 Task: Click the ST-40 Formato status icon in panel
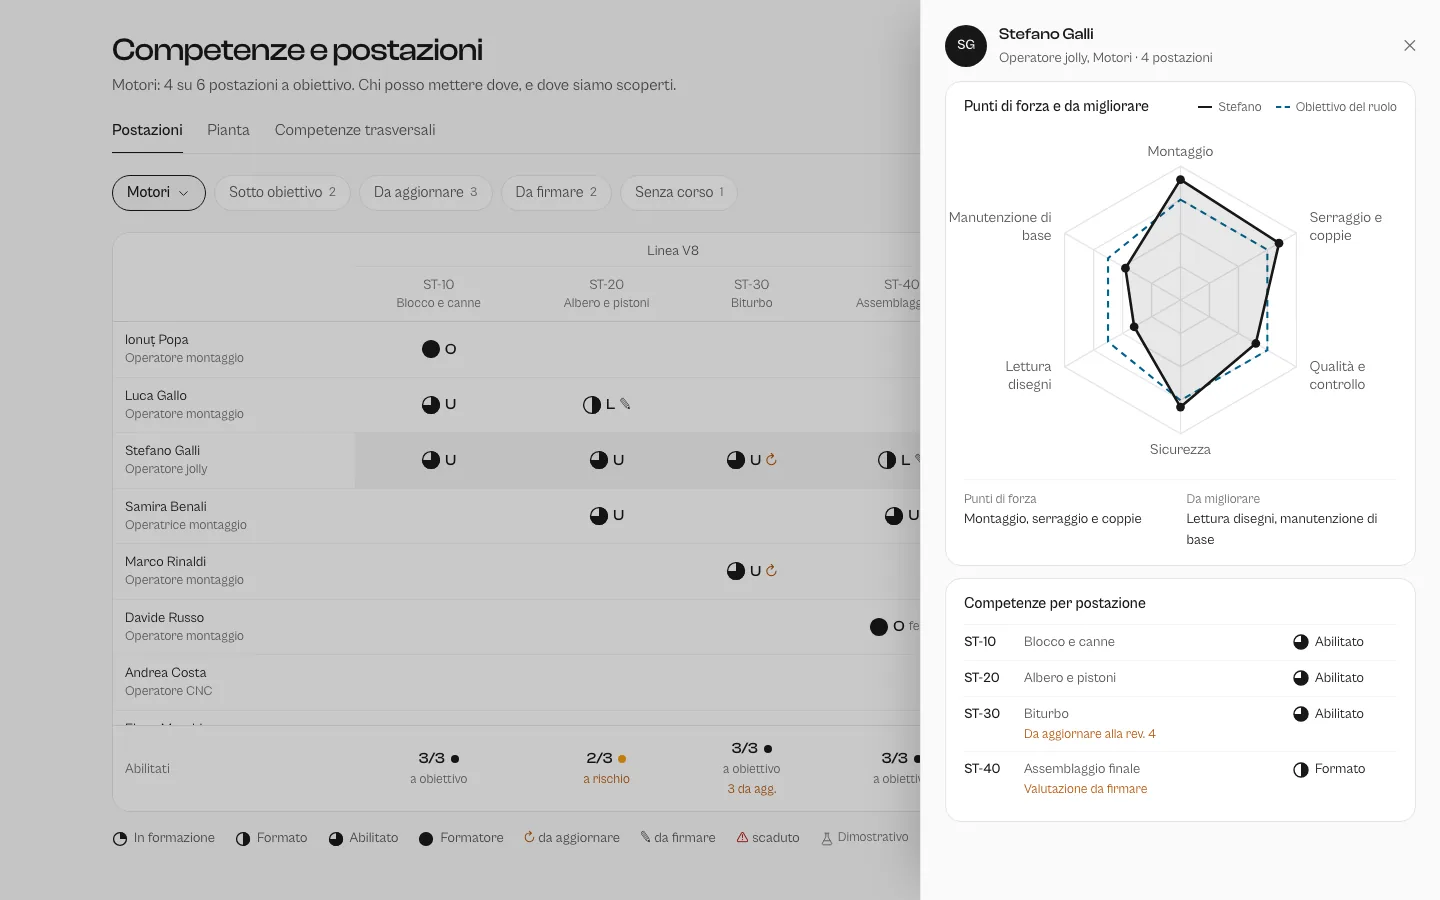click(1301, 770)
